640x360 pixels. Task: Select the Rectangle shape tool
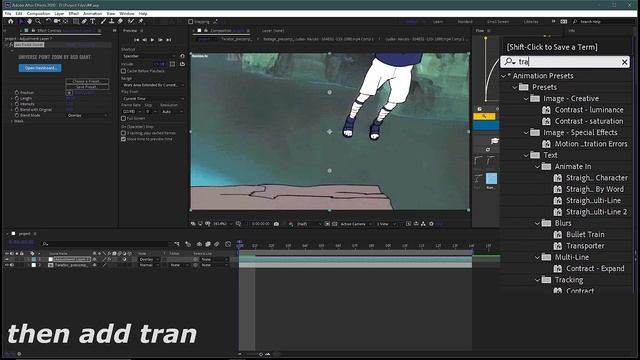(76, 22)
